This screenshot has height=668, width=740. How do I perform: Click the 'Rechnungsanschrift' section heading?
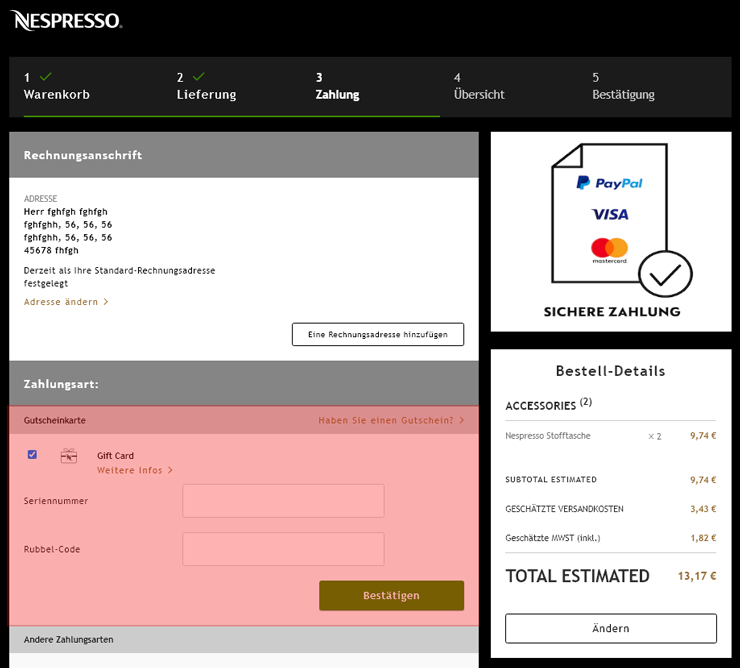click(x=83, y=155)
